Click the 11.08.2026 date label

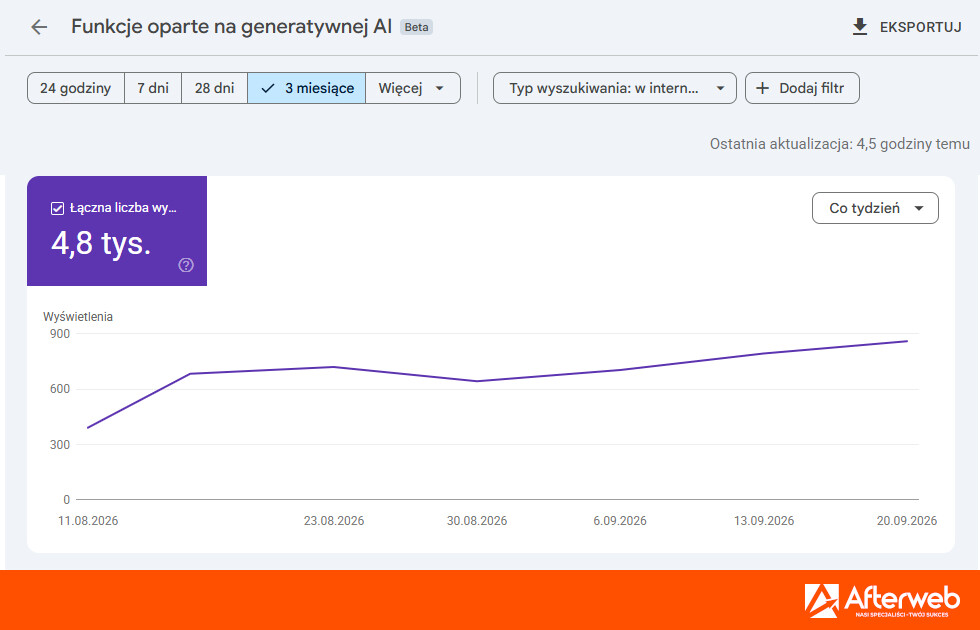[x=88, y=521]
